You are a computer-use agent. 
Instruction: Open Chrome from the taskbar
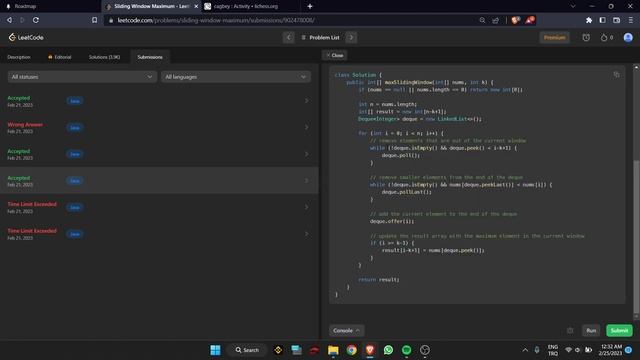pyautogui.click(x=351, y=350)
